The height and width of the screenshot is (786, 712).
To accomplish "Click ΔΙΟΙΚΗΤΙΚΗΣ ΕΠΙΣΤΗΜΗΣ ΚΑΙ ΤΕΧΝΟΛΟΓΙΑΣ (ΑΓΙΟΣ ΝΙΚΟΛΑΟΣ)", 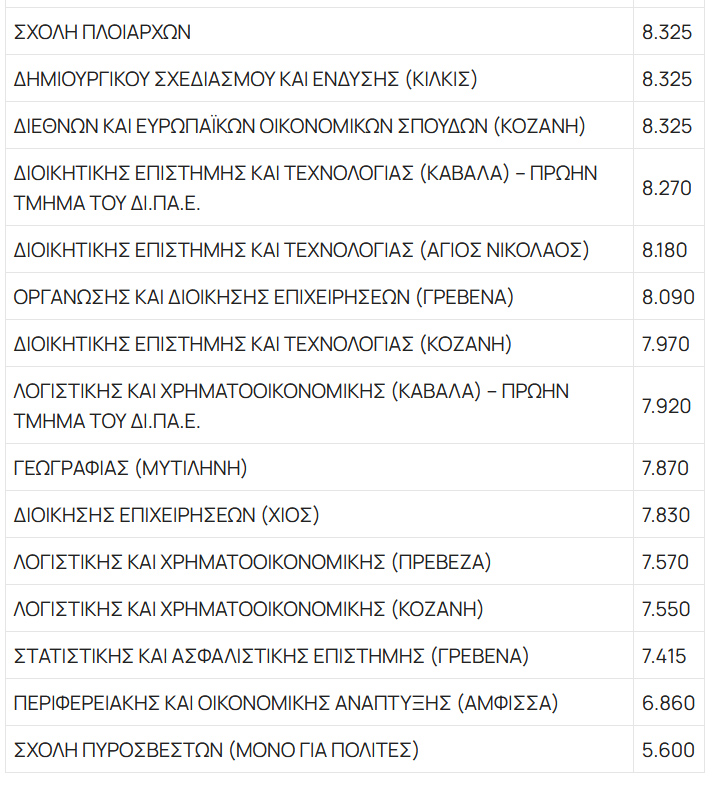I will tap(302, 250).
